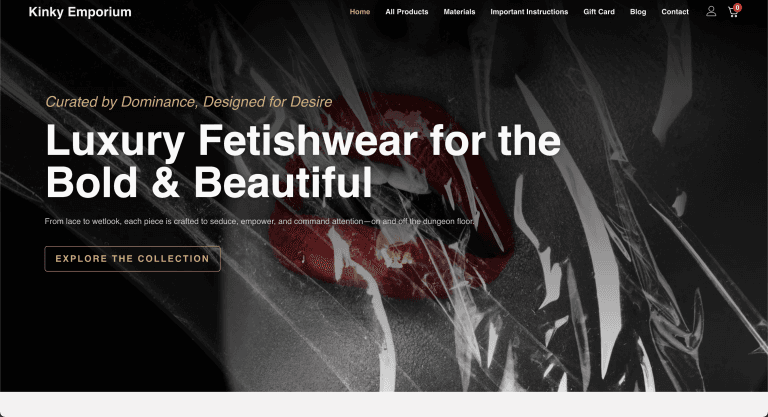Click the Curated by Dominance tagline
This screenshot has width=768, height=417.
189,102
